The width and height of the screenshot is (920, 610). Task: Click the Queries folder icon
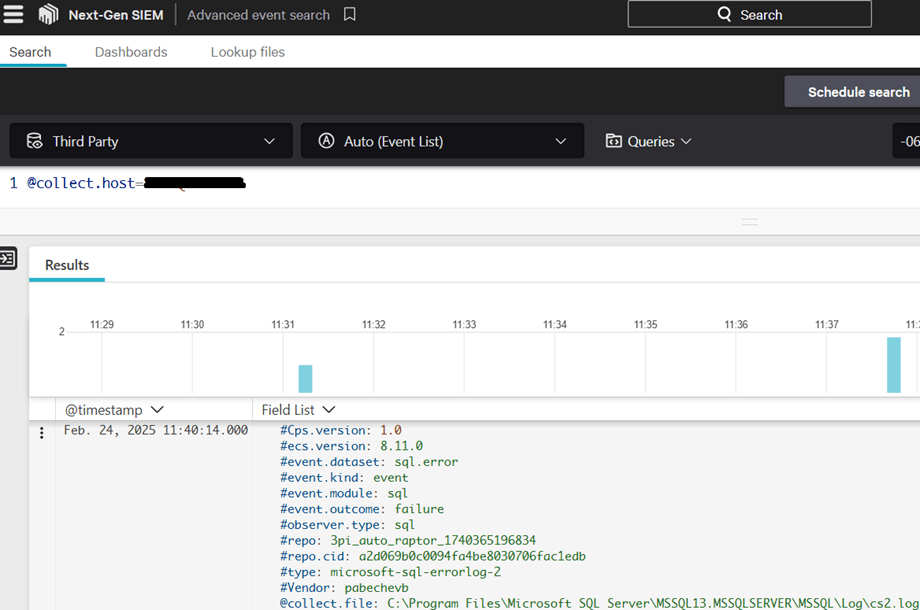point(614,141)
